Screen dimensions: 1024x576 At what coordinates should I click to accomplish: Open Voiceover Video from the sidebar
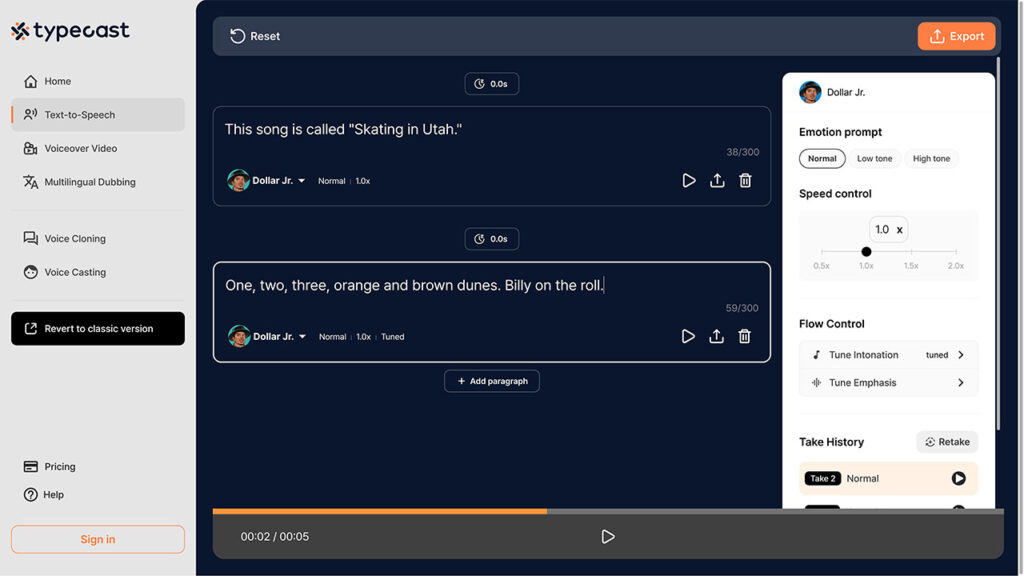pyautogui.click(x=82, y=148)
